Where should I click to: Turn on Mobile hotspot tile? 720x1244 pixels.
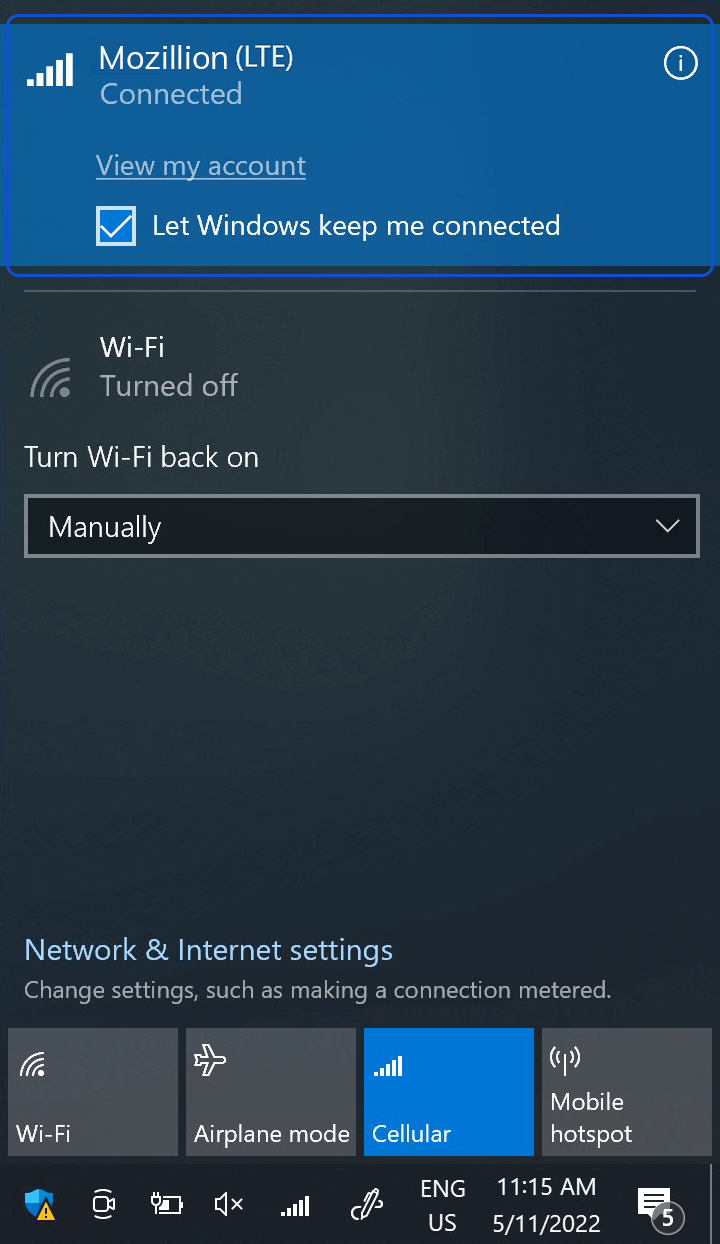point(627,1092)
